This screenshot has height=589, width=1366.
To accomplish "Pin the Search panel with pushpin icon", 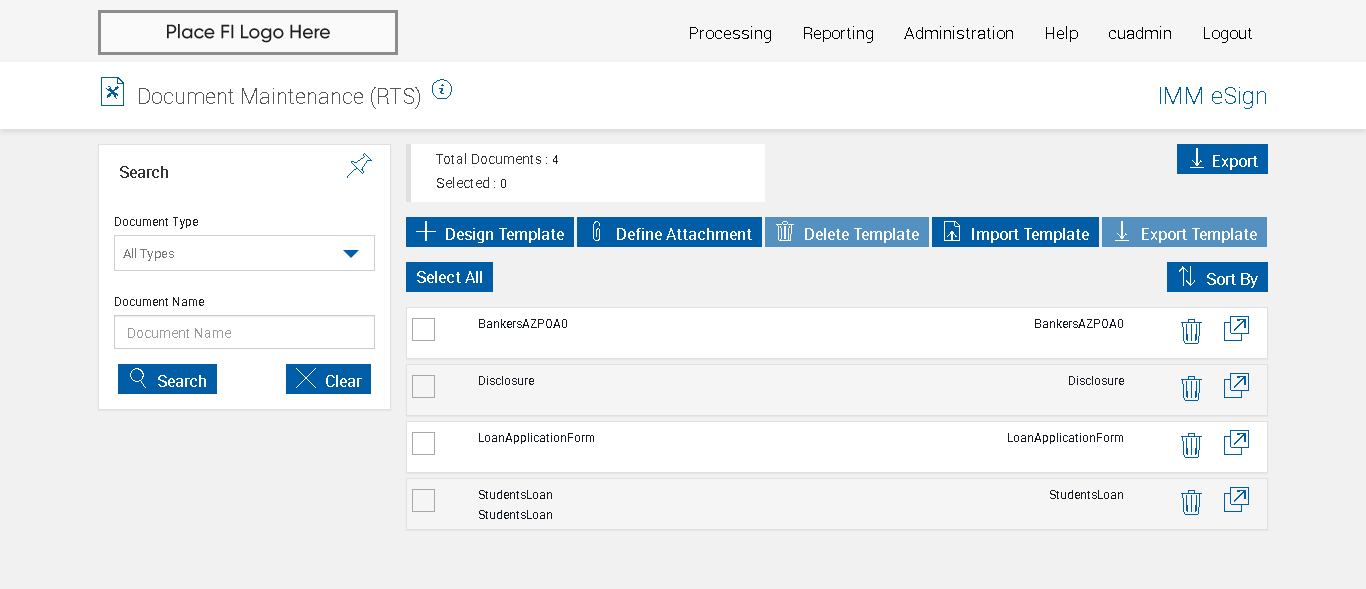I will click(x=359, y=166).
